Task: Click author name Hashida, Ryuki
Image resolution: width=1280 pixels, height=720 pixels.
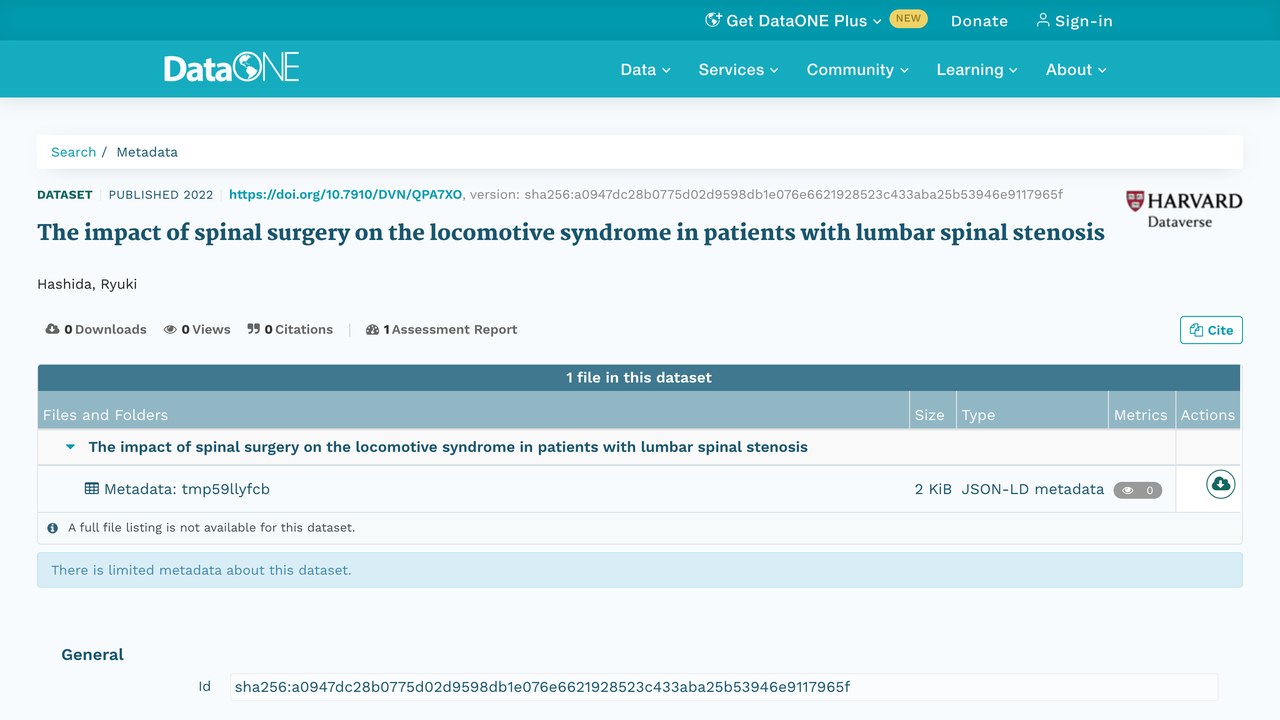Action: 87,284
